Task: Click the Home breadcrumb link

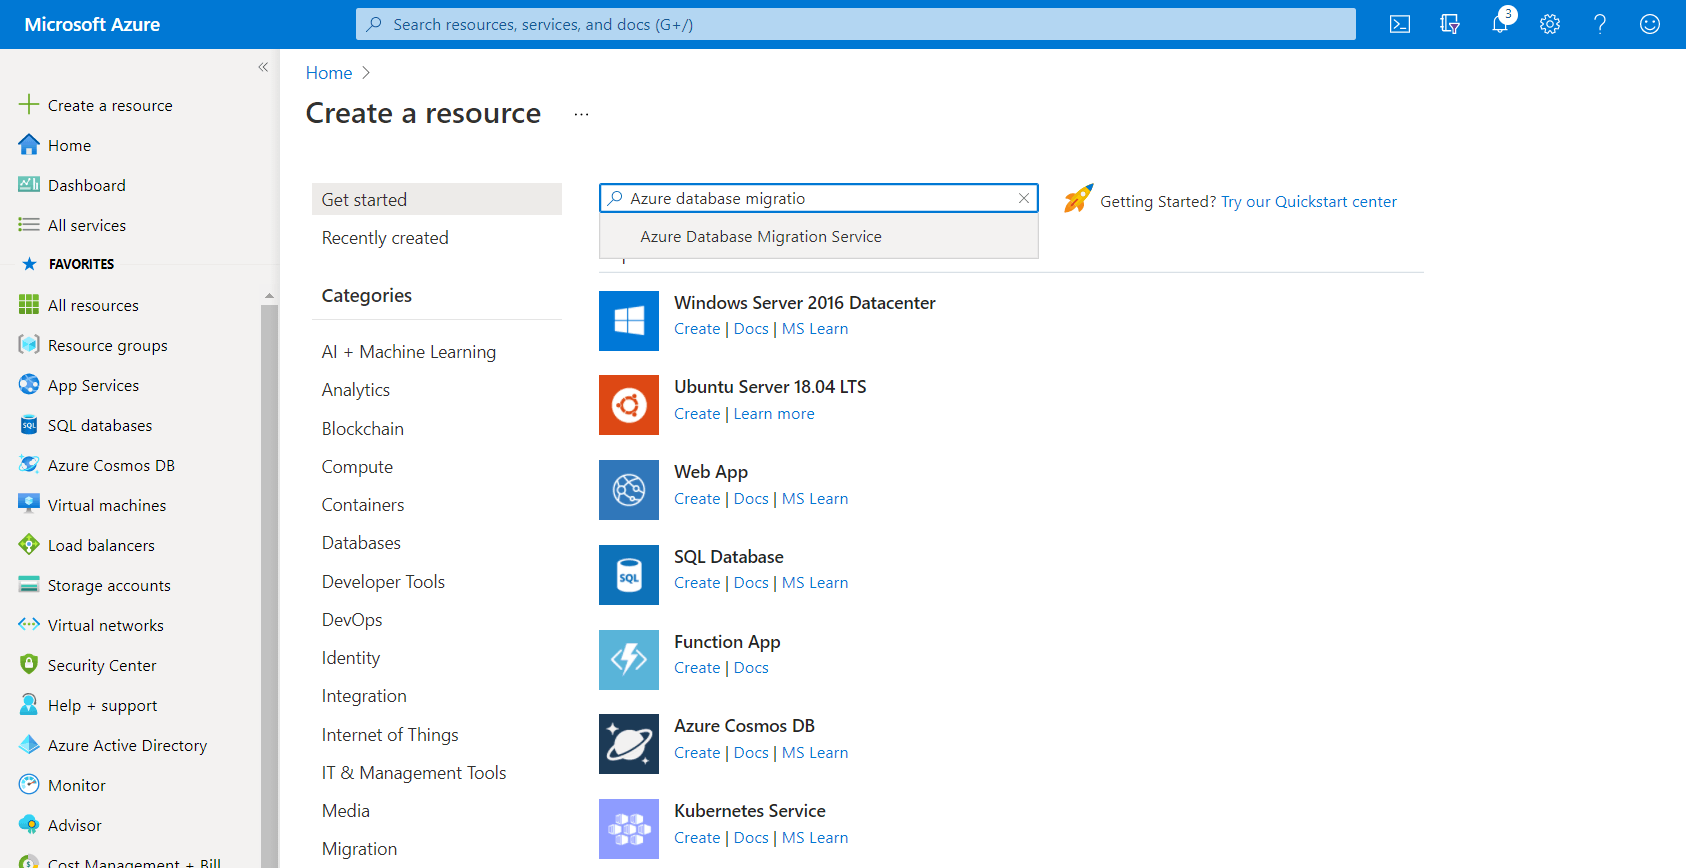Action: click(x=329, y=73)
